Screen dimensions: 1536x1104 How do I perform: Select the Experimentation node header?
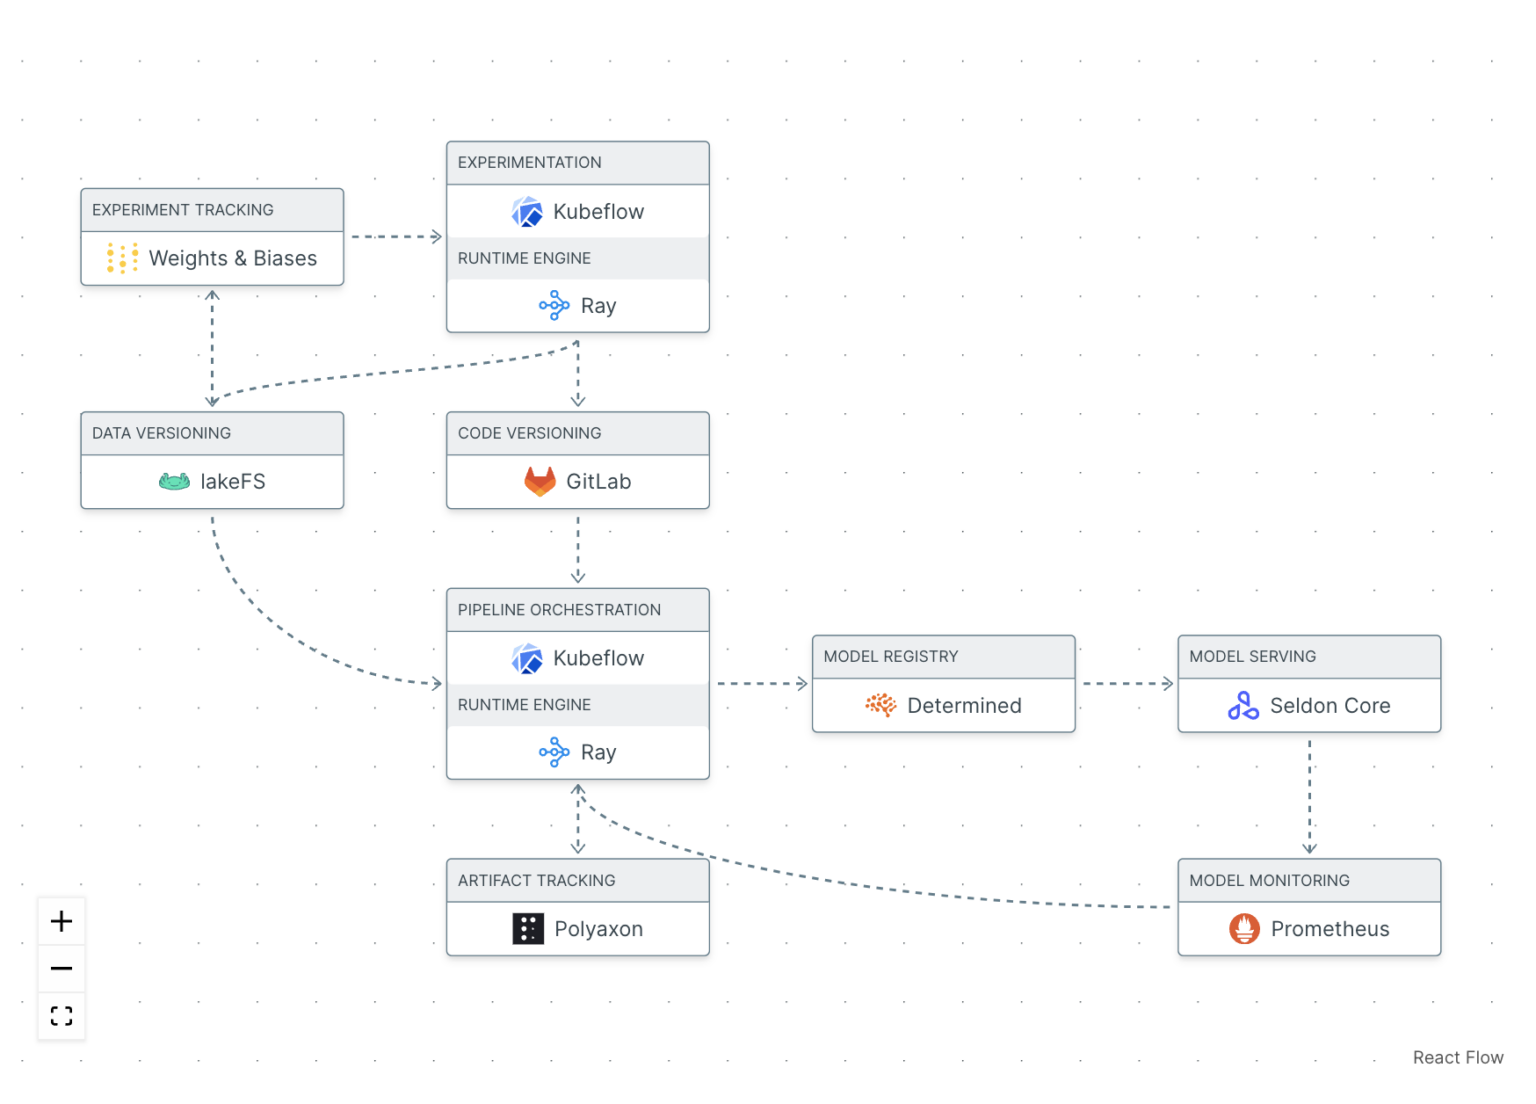click(578, 163)
